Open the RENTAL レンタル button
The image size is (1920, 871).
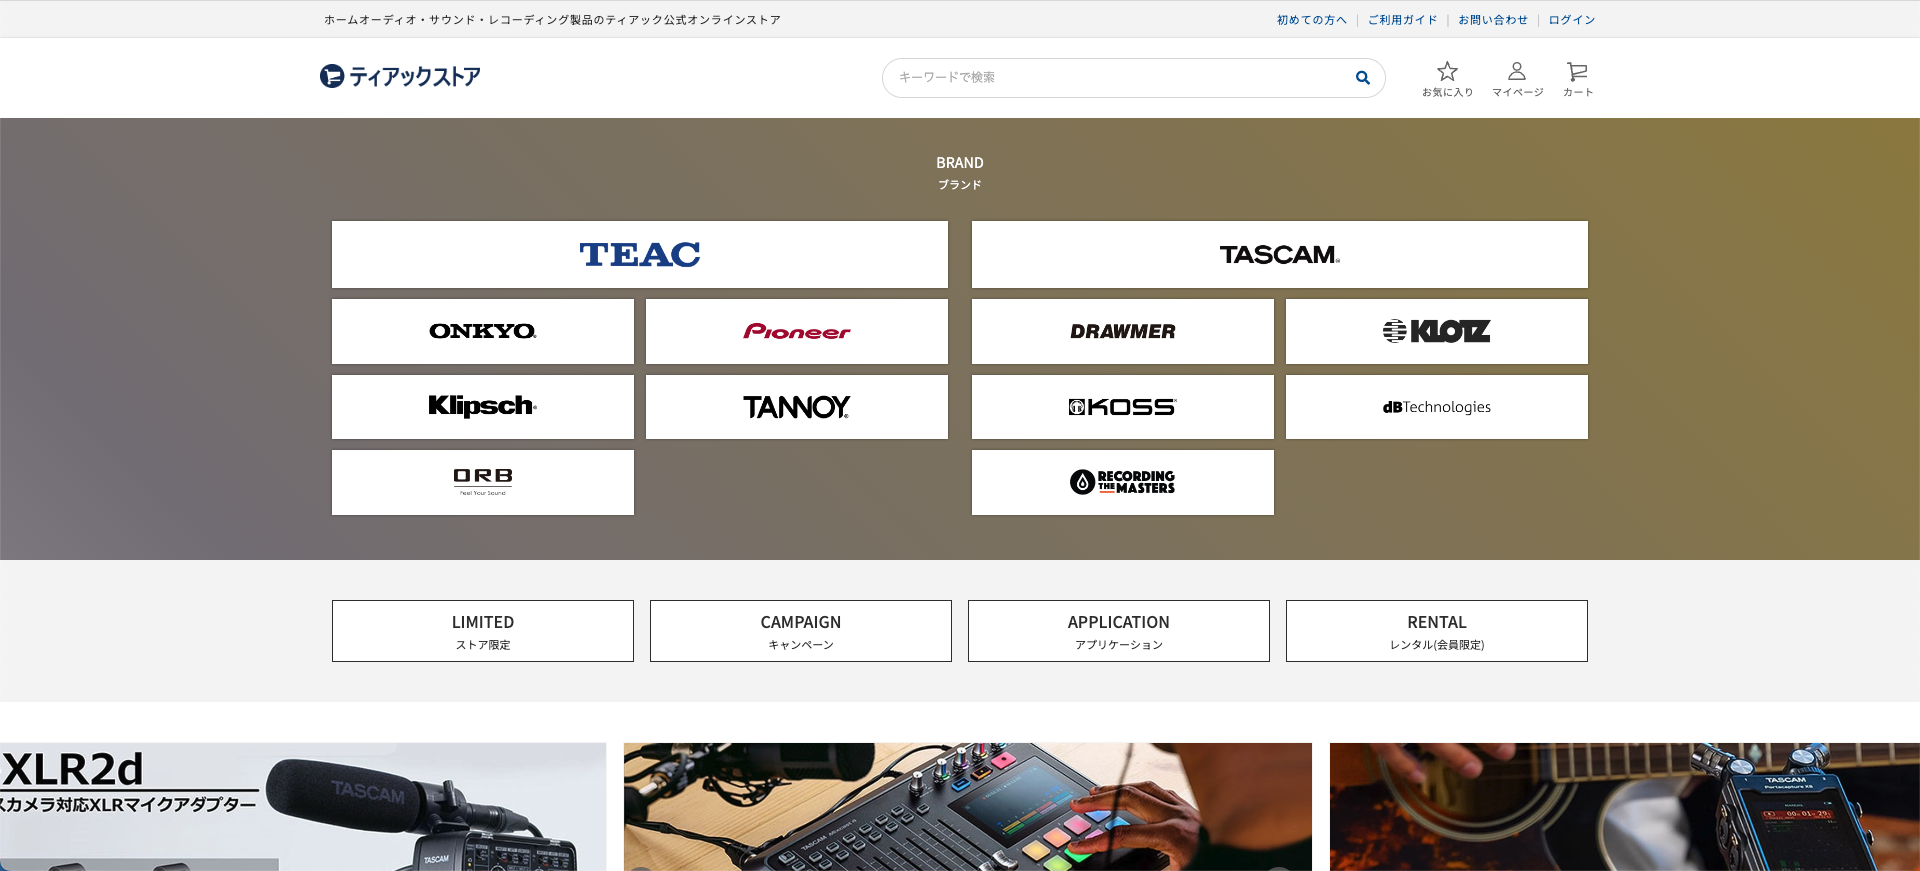[x=1437, y=631]
